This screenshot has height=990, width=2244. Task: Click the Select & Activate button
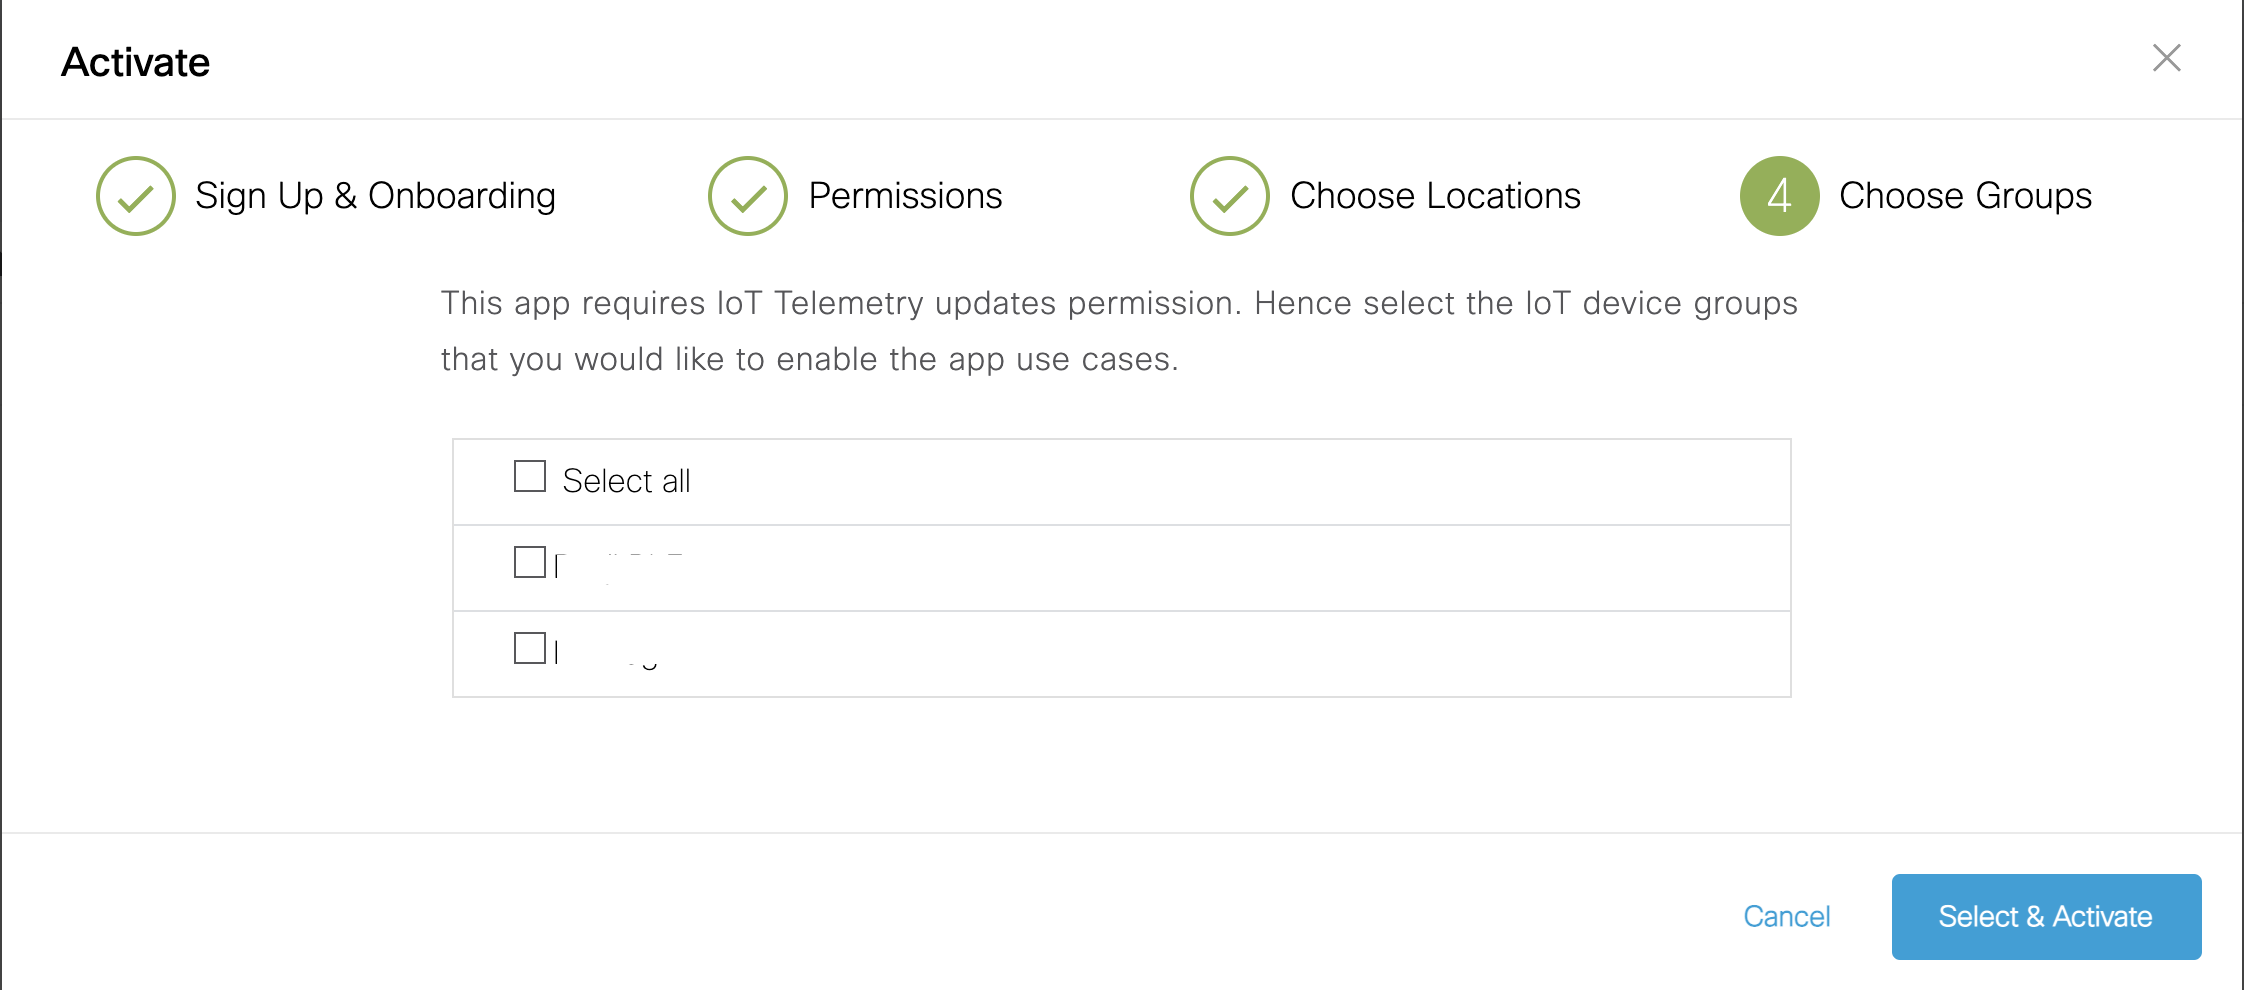tap(2046, 916)
